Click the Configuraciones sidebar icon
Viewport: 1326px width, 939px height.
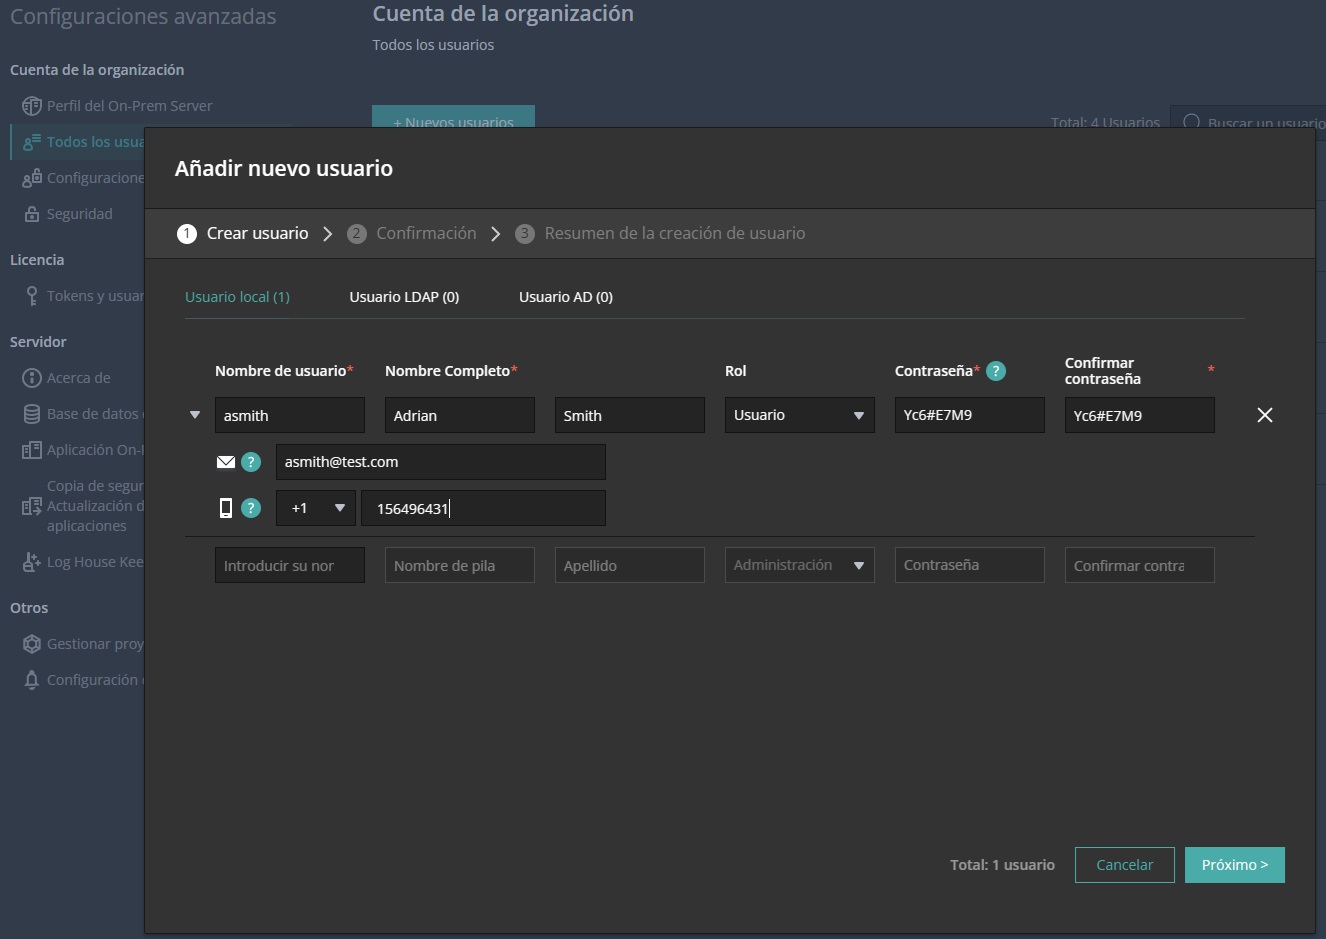click(x=31, y=178)
